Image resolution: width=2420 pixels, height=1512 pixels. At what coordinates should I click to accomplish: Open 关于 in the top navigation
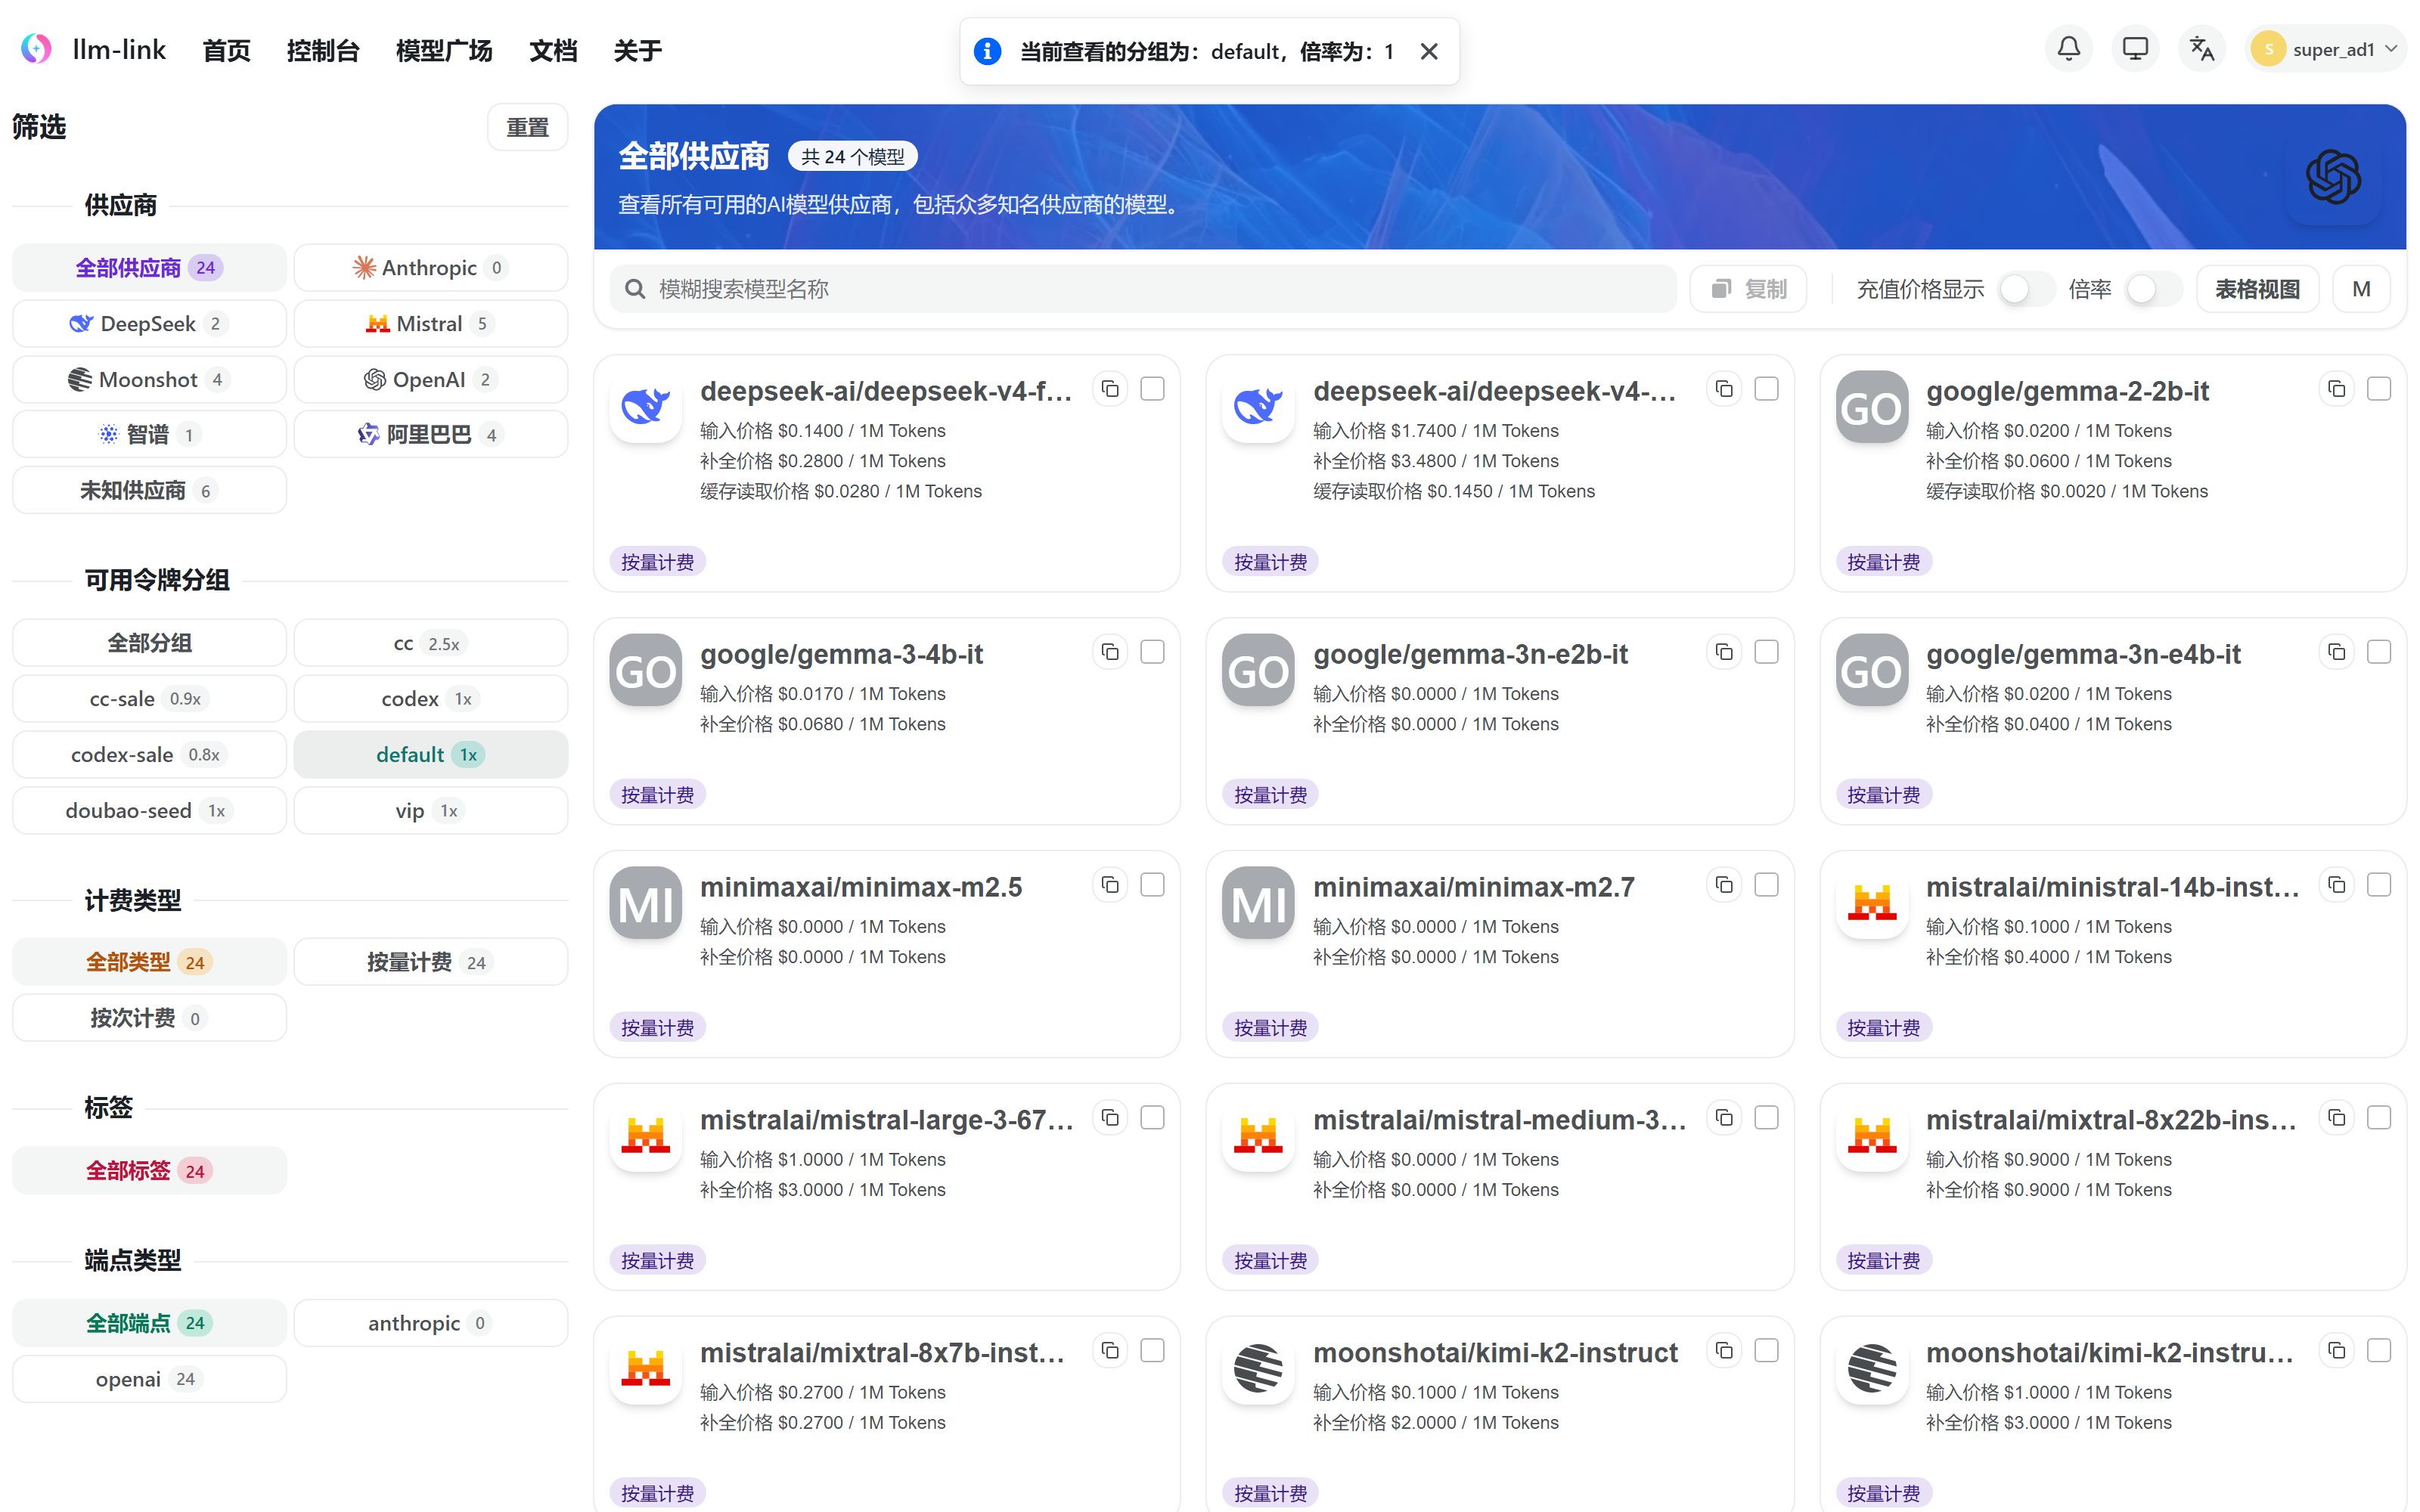pos(637,50)
